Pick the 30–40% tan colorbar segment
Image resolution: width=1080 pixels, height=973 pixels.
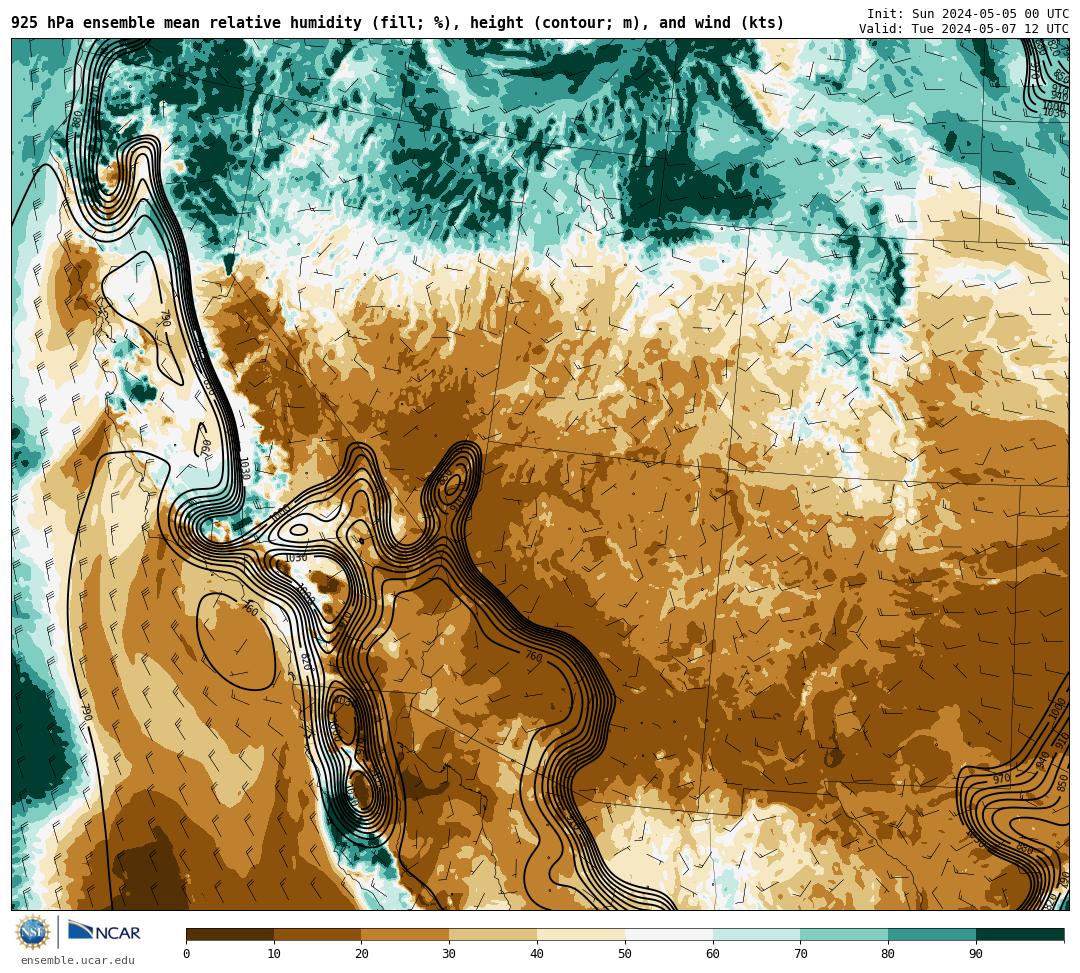[x=493, y=934]
